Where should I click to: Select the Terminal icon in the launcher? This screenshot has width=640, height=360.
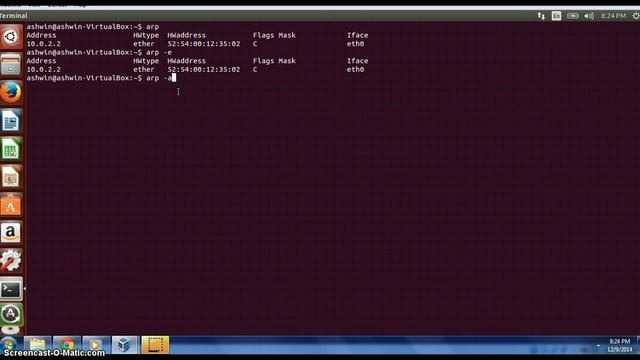pyautogui.click(x=11, y=289)
